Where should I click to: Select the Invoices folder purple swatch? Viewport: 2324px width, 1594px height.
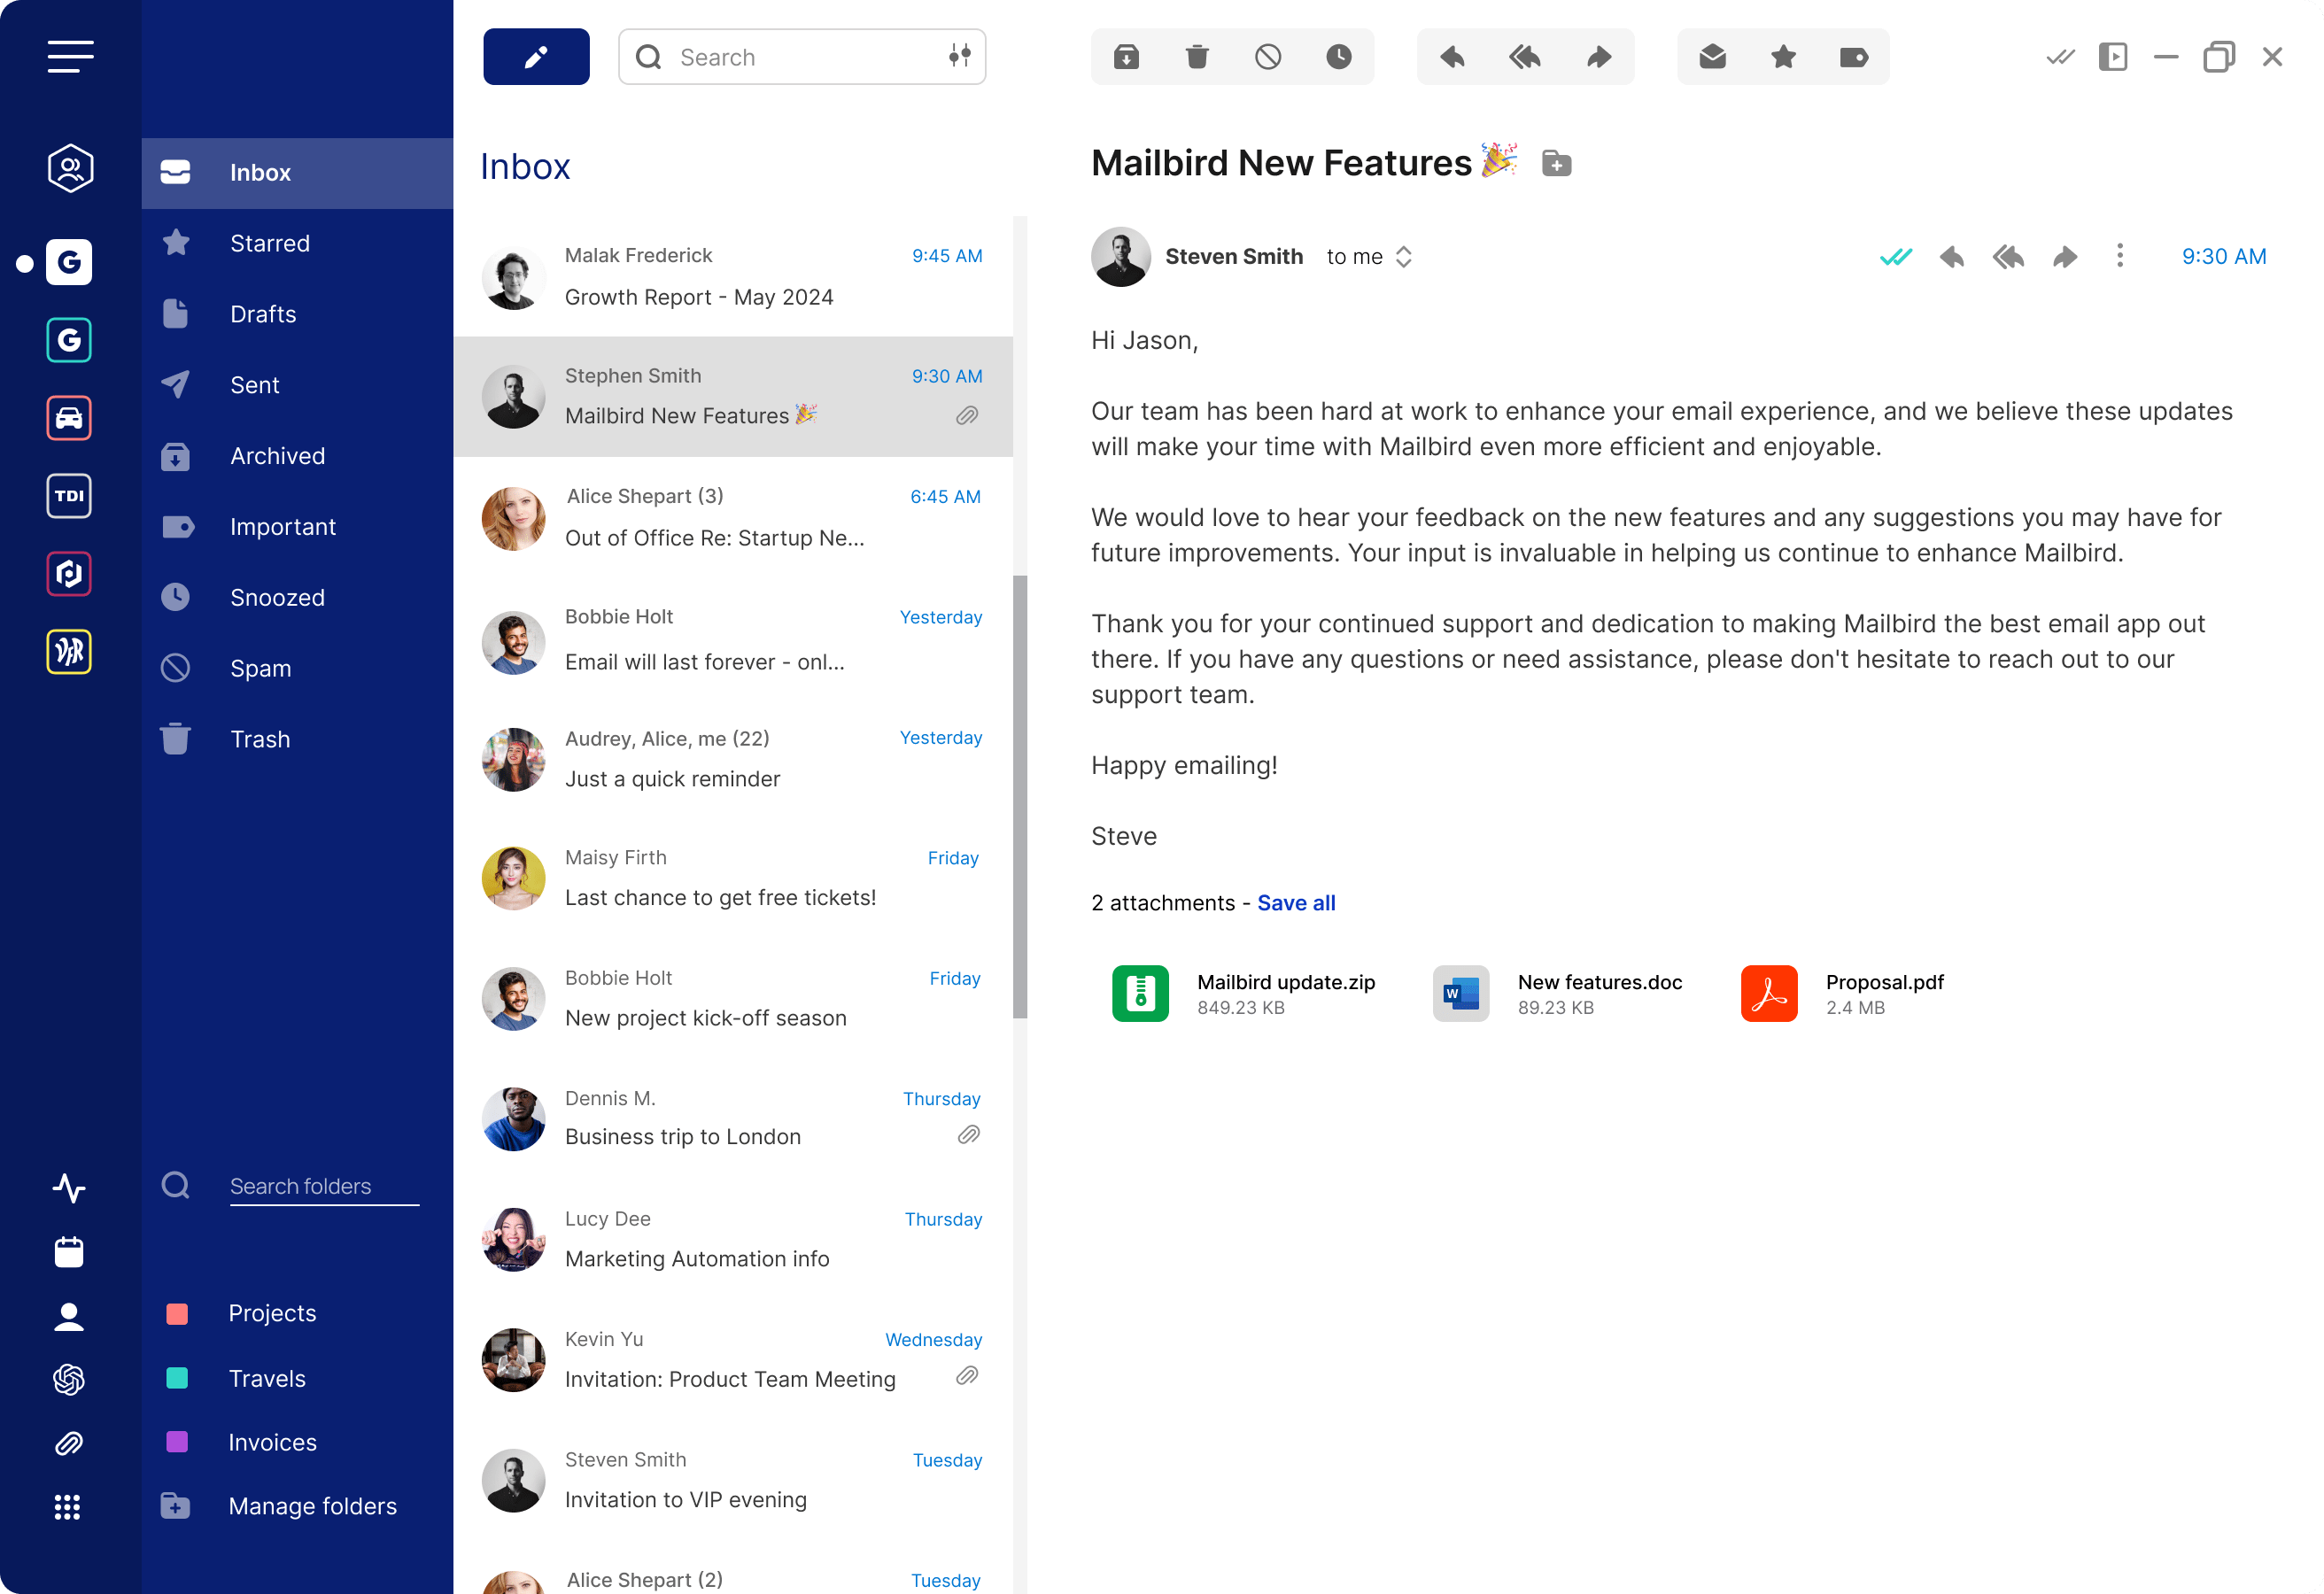[177, 1442]
